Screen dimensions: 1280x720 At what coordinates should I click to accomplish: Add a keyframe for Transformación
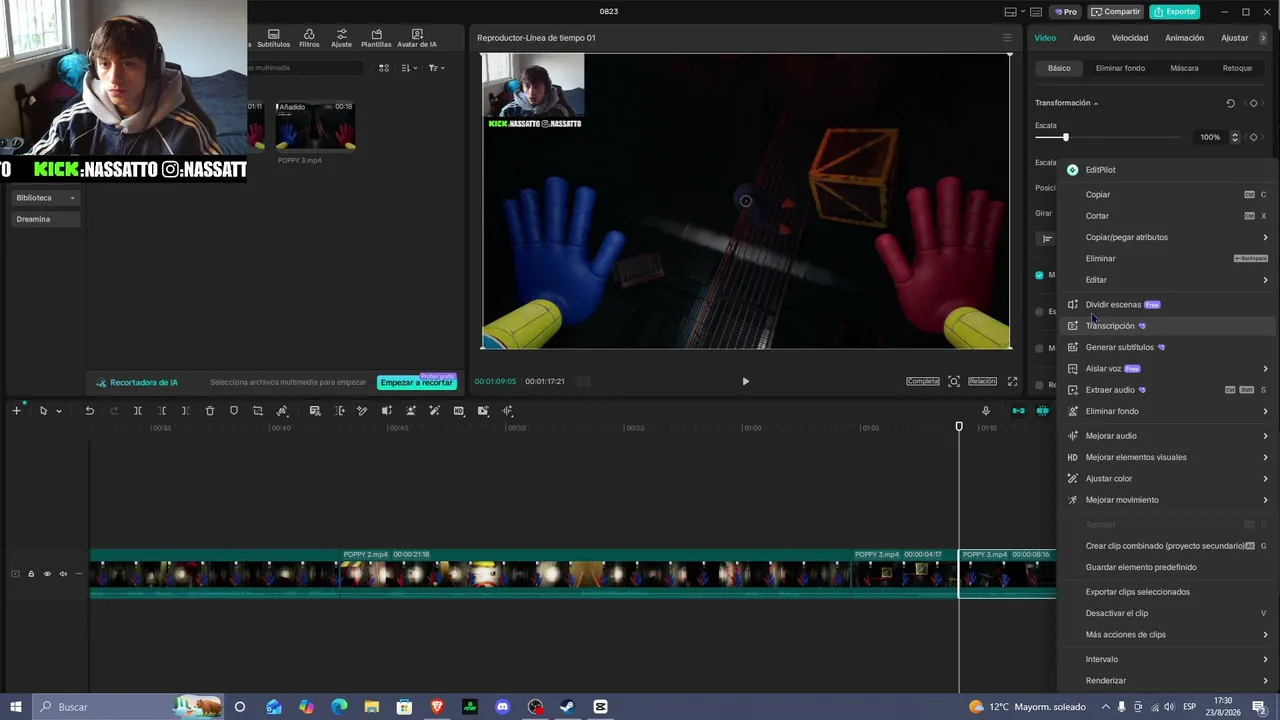pos(1253,103)
